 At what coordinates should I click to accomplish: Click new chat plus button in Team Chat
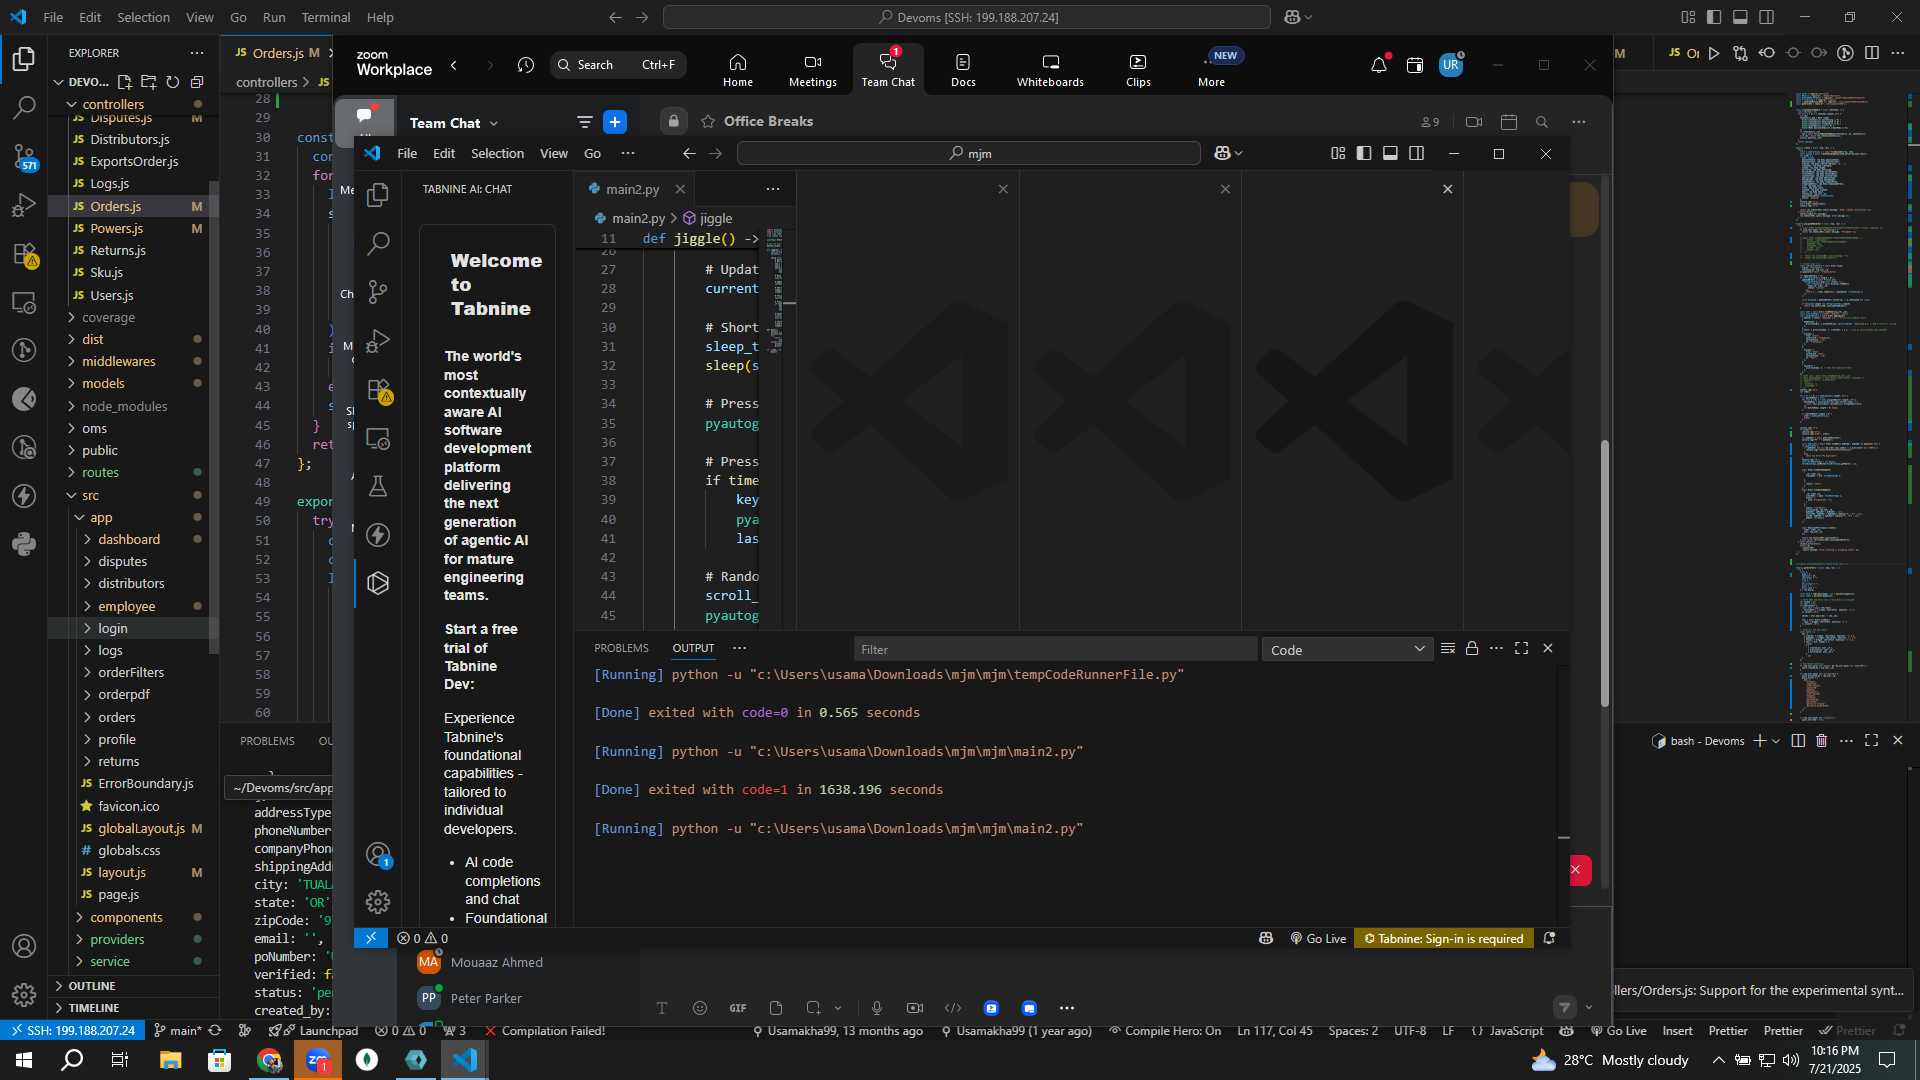coord(615,122)
